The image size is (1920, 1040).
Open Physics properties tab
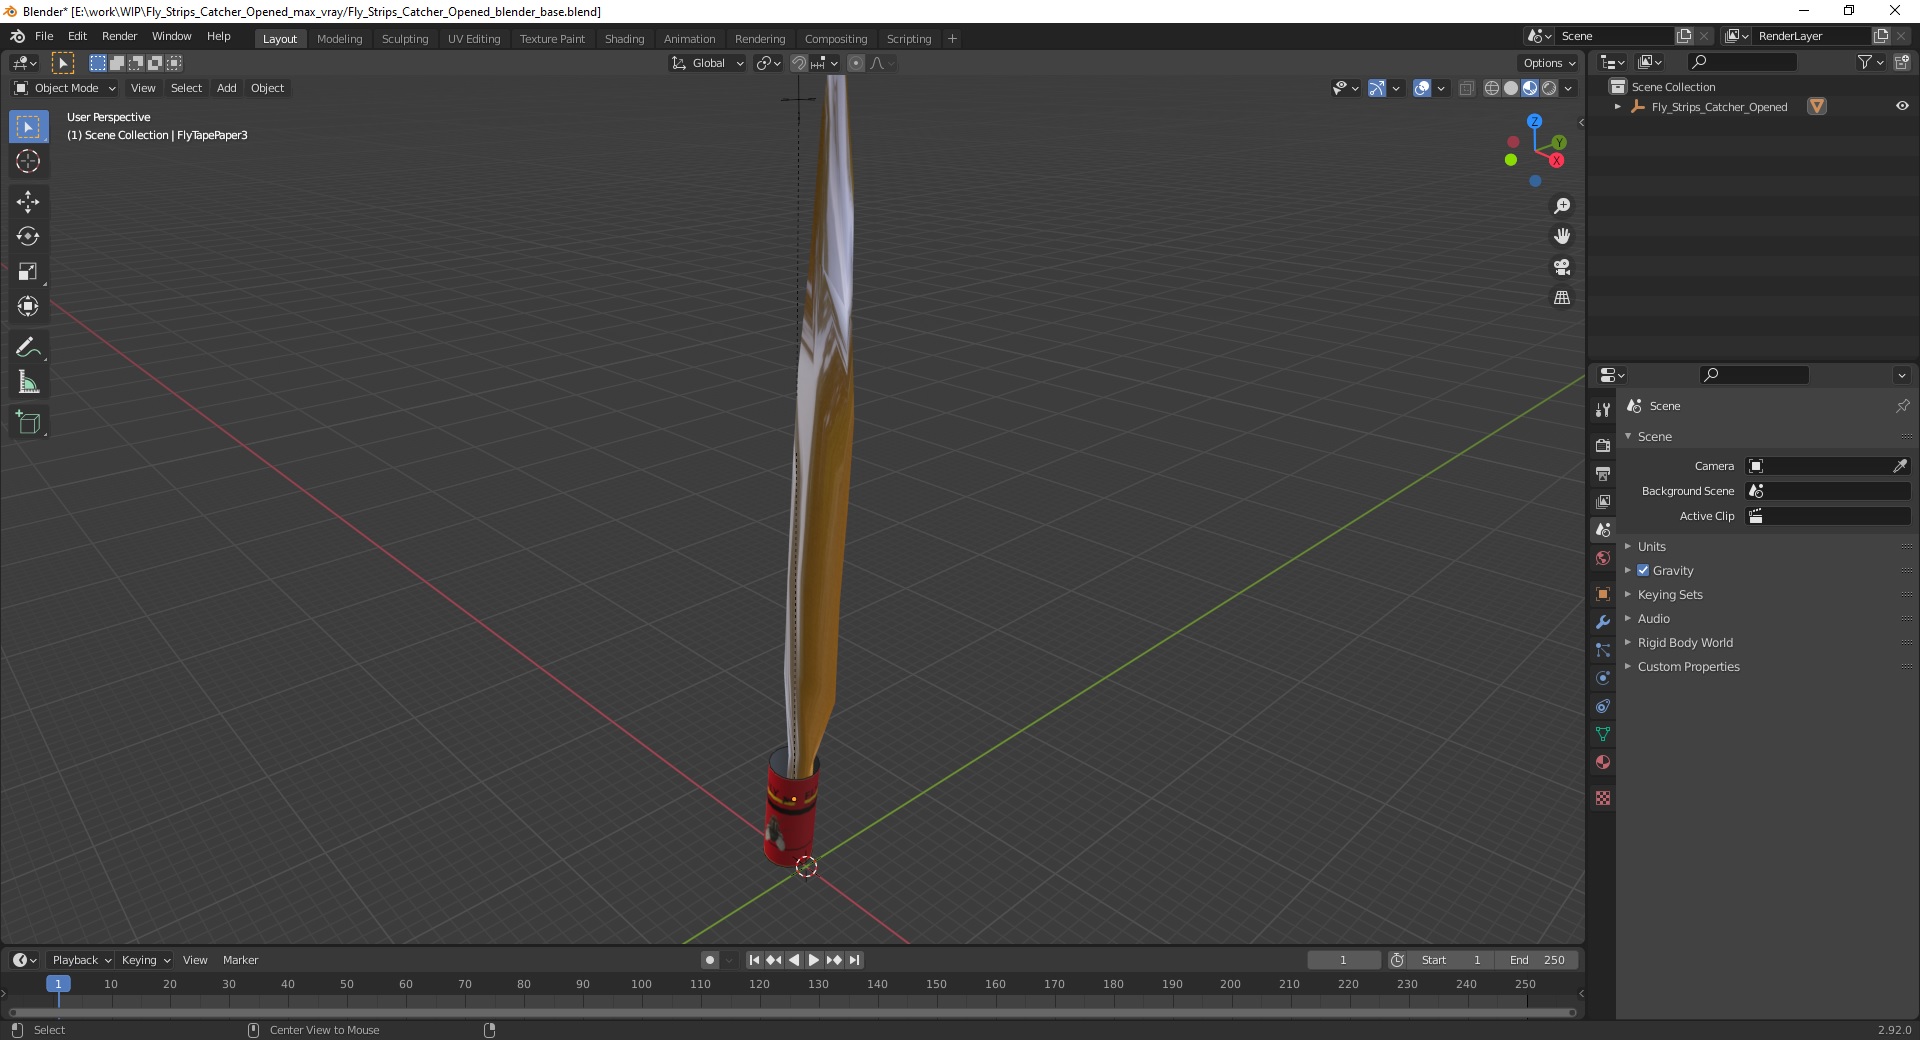pos(1603,678)
